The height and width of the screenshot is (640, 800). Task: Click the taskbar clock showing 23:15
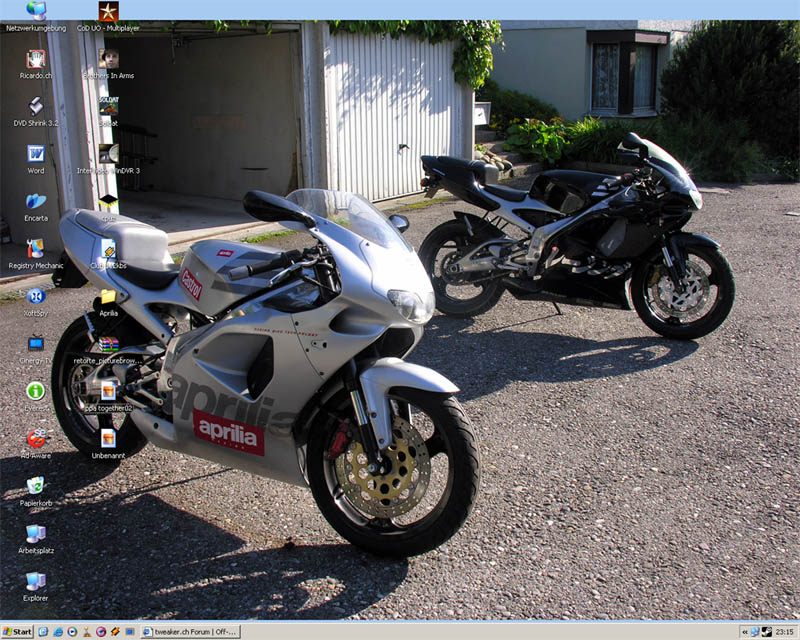click(x=785, y=632)
